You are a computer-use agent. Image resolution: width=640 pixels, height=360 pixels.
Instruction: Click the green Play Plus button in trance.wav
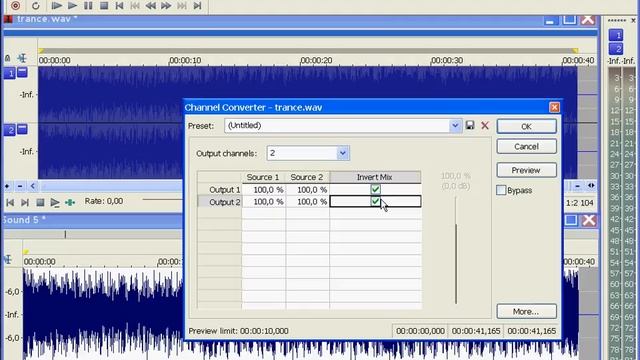click(70, 202)
